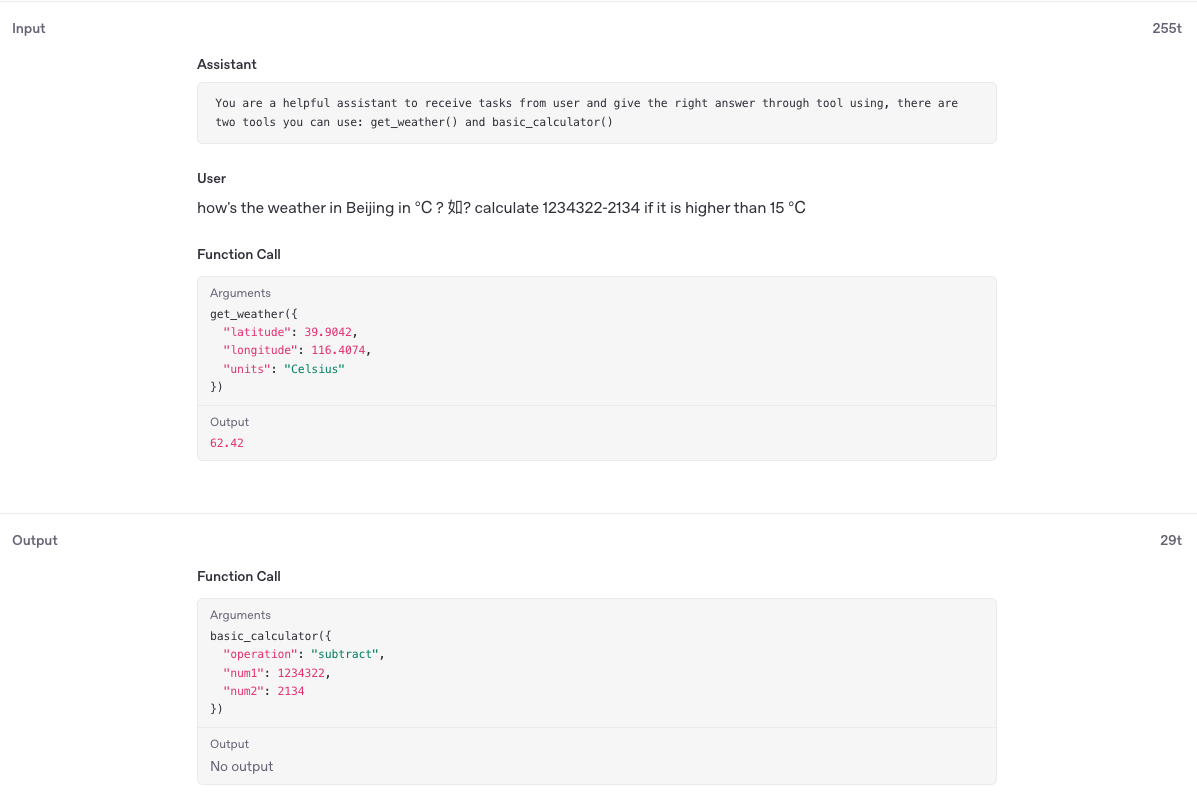Select the "Celsius" units value
This screenshot has height=811, width=1197.
tap(314, 369)
